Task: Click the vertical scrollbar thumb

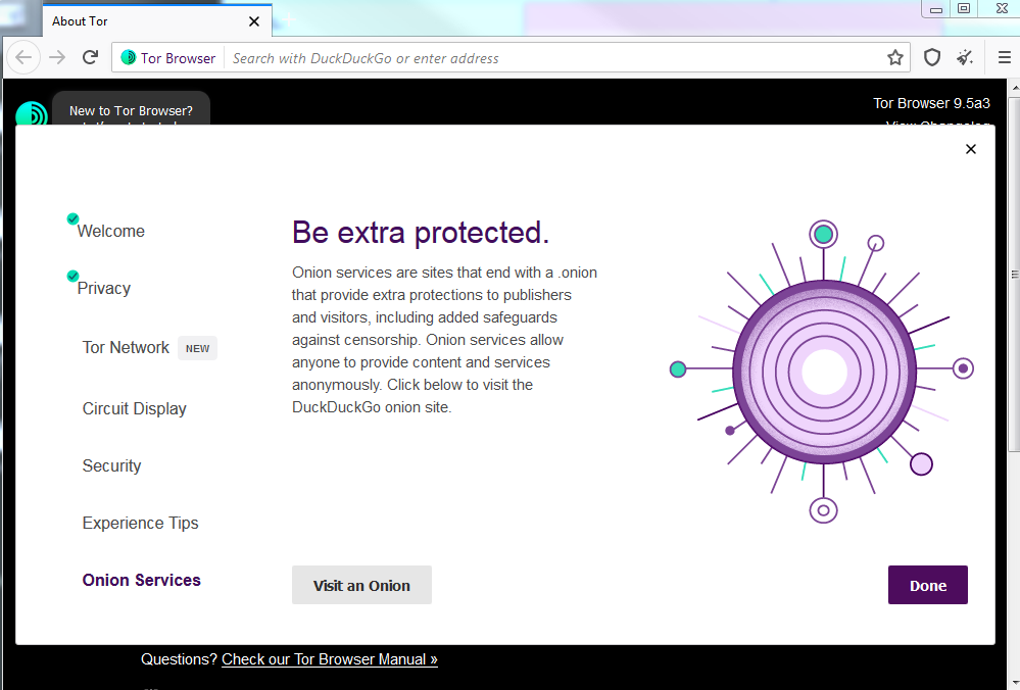Action: [x=1014, y=274]
